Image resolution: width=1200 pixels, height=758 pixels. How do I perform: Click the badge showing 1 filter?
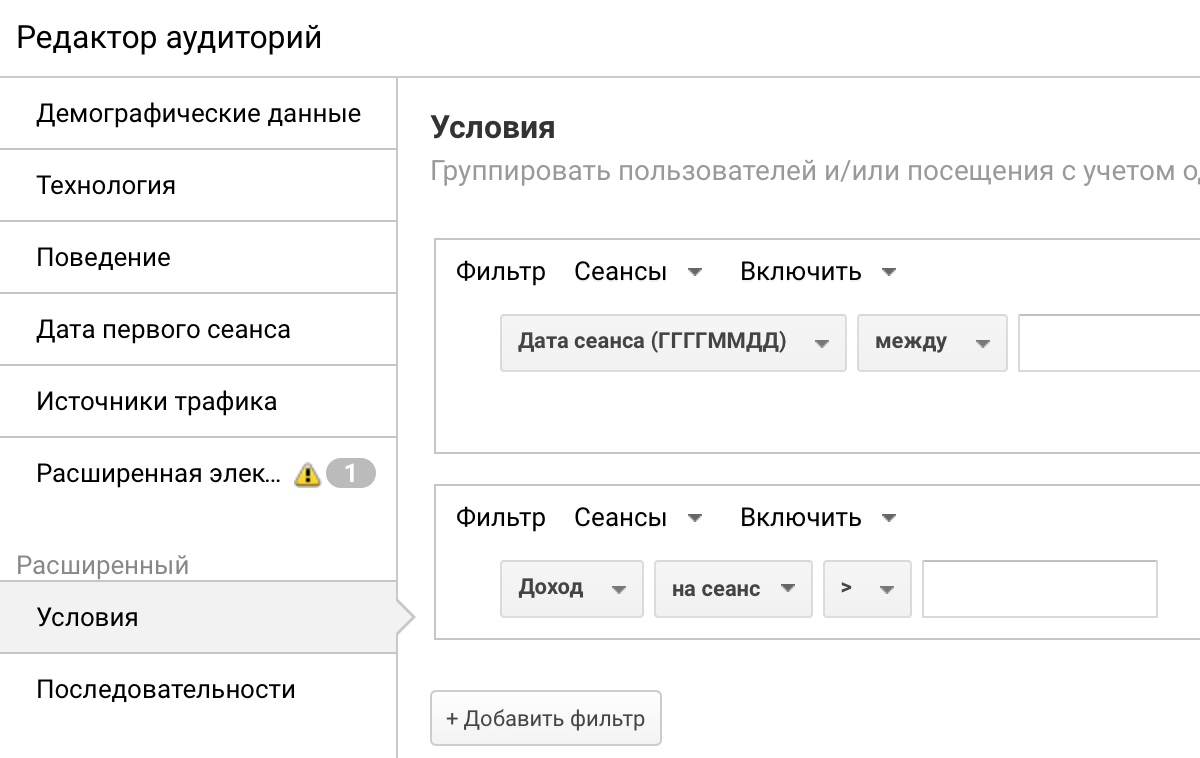click(x=350, y=473)
